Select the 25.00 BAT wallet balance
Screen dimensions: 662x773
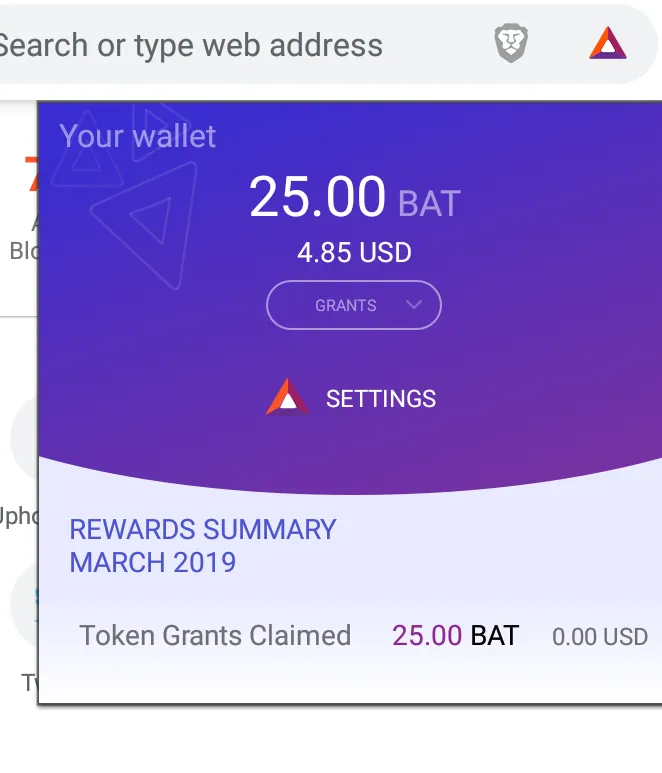click(x=354, y=197)
